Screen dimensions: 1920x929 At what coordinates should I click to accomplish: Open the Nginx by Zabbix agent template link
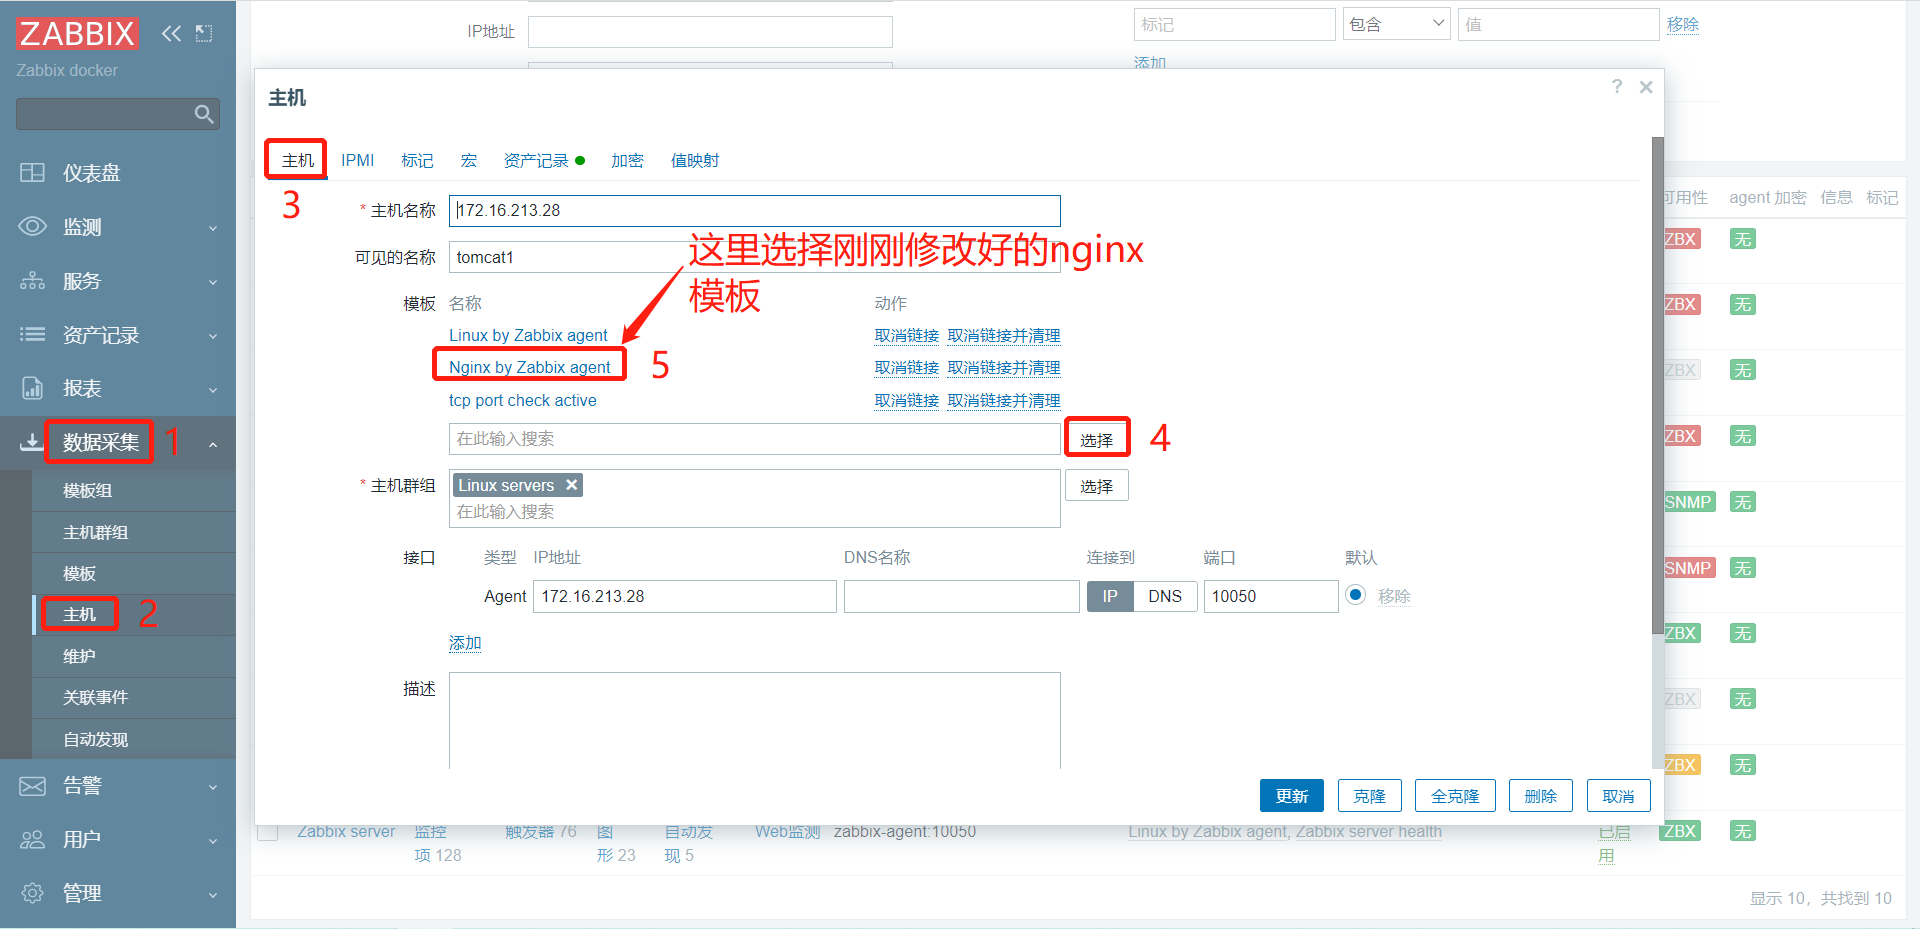tap(530, 367)
